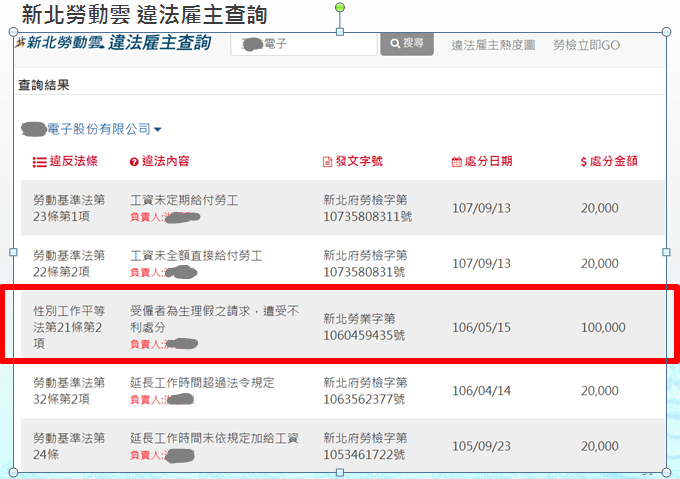Open the 違法雇主熱度圖 link
This screenshot has width=680, height=479.
[493, 45]
